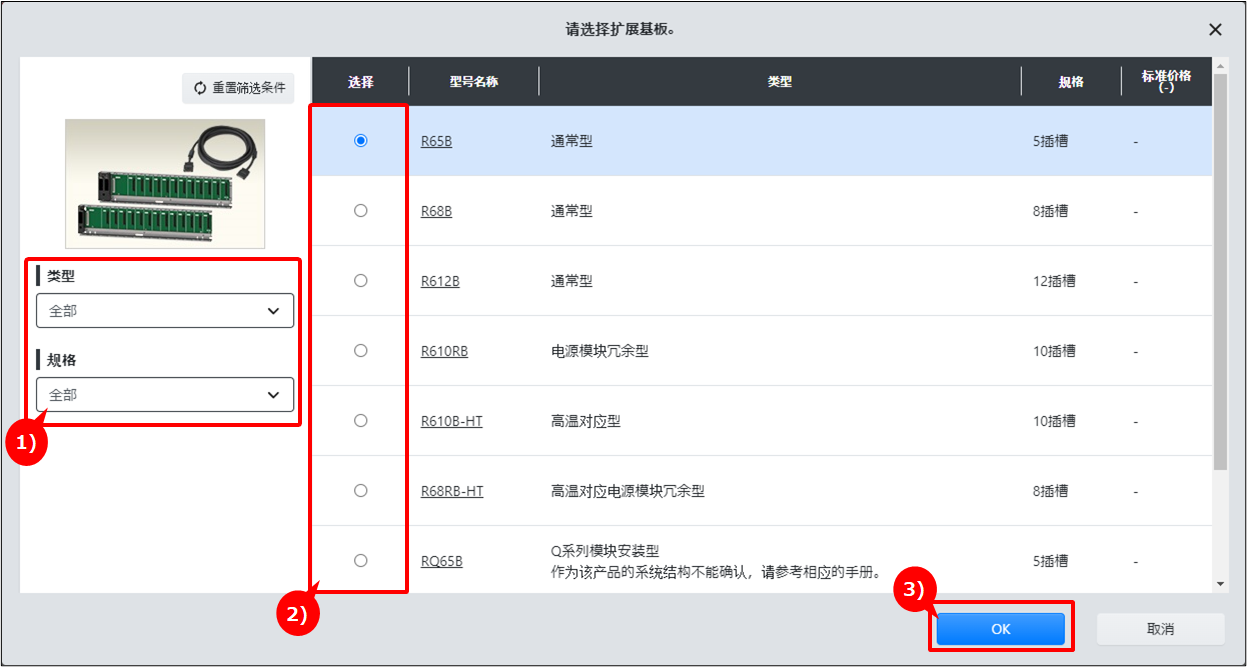Image resolution: width=1247 pixels, height=667 pixels.
Task: Pick the R68RB-HT radio option
Action: [x=361, y=491]
